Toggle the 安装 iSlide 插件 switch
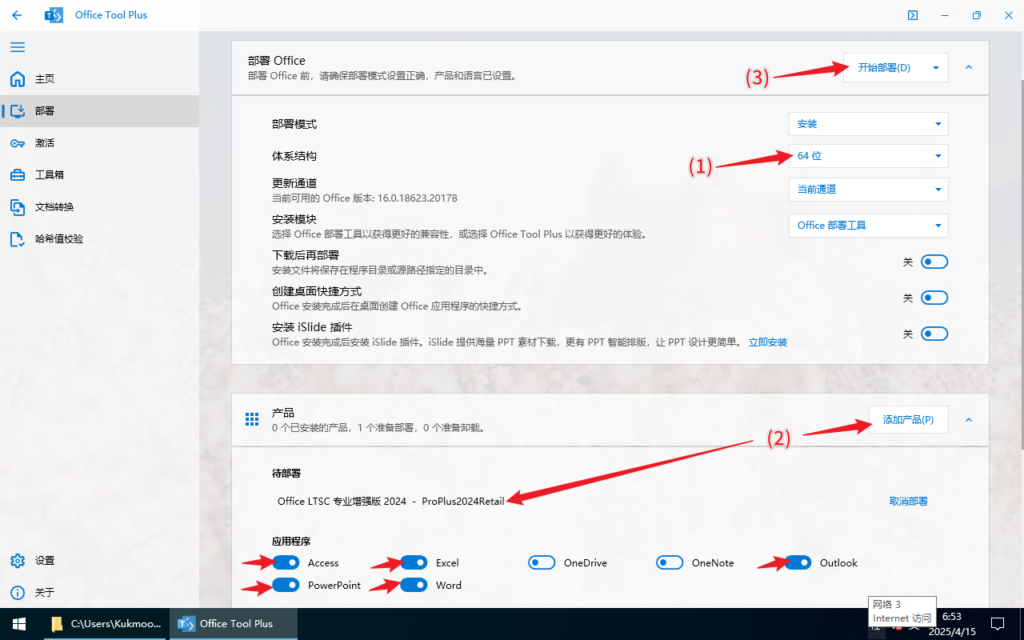1024x640 pixels. point(934,334)
